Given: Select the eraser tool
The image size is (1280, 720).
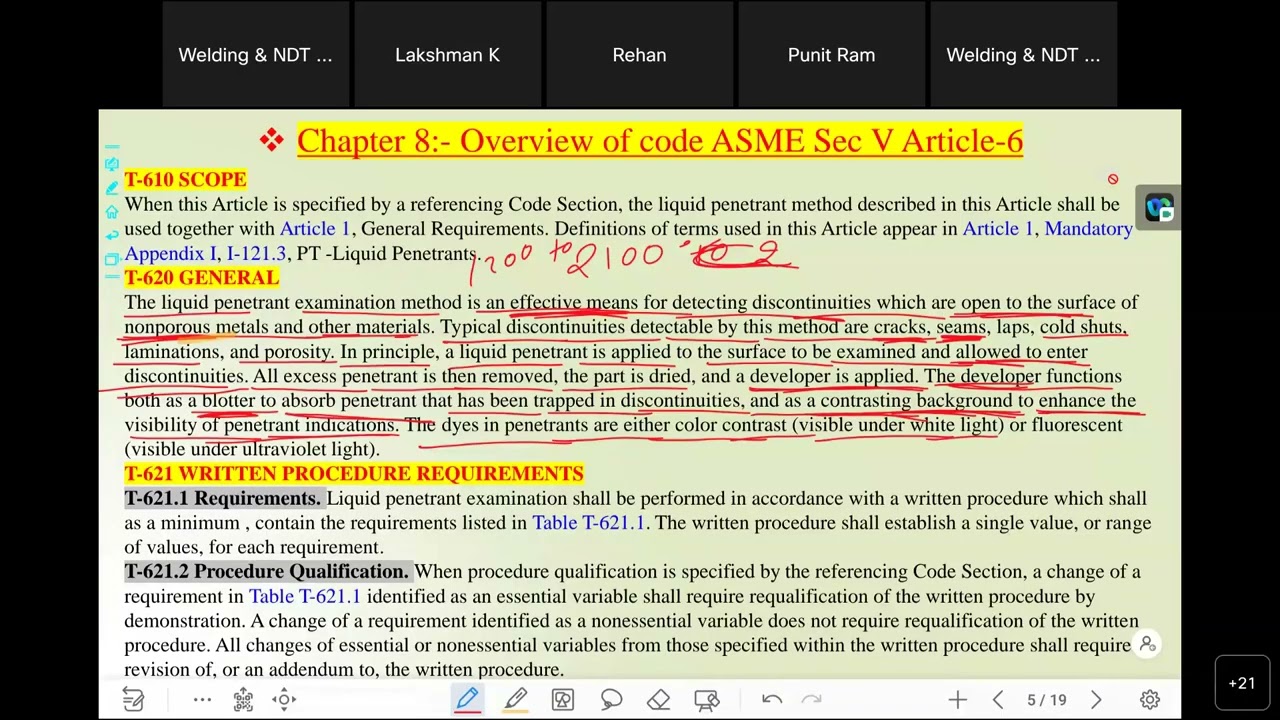Looking at the screenshot, I should (x=658, y=699).
